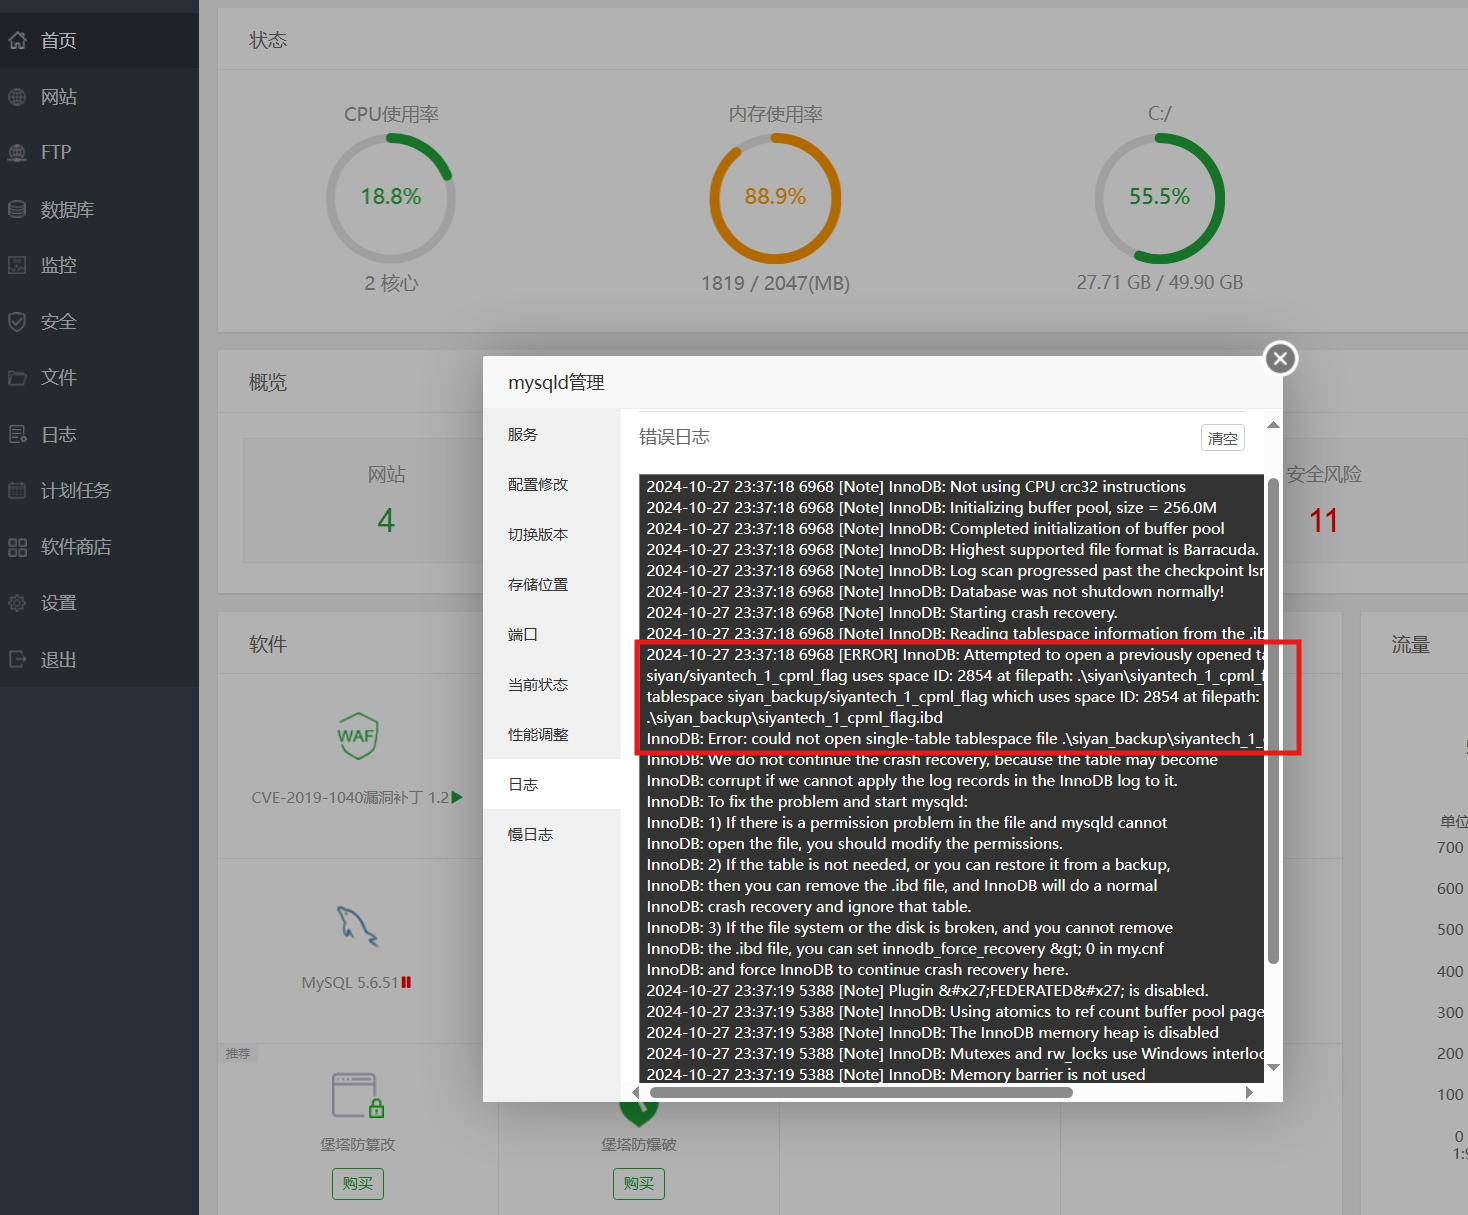Screen dimensions: 1468x1215
Task: Open 首页 in the sidebar menu
Action: tap(99, 41)
